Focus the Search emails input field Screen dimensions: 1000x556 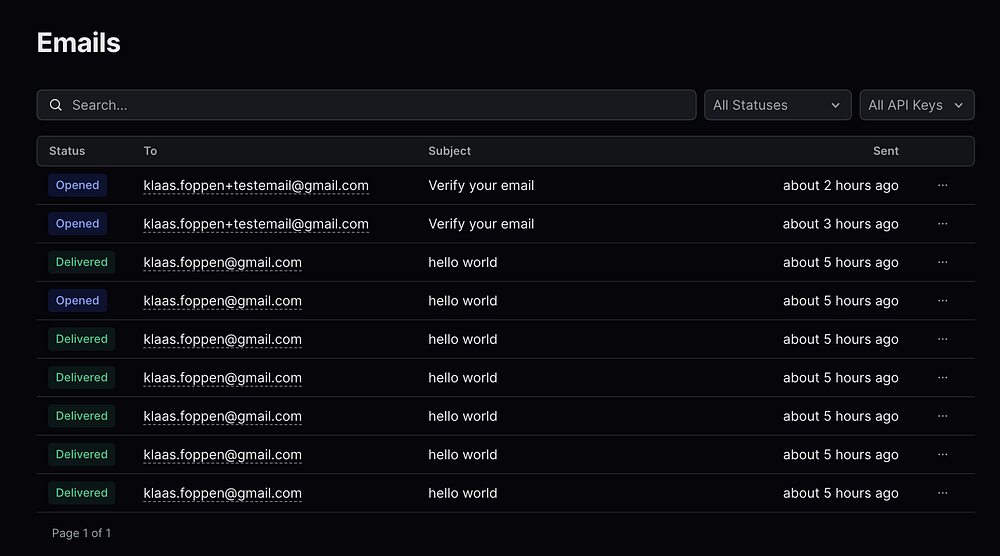tap(366, 105)
